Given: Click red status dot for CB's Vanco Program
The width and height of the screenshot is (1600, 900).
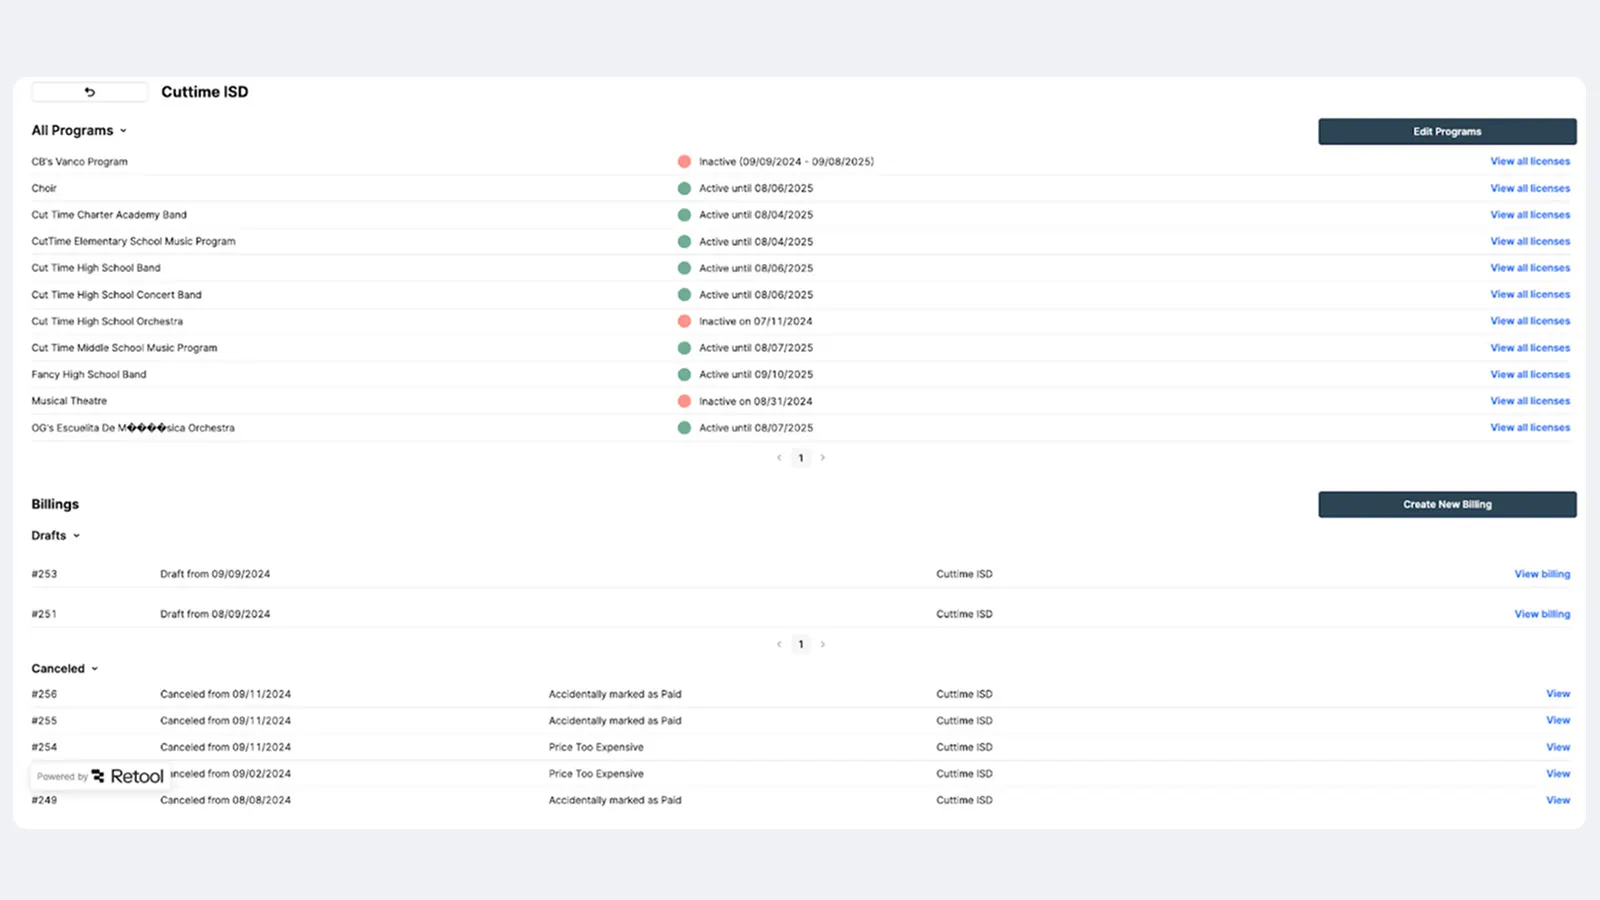Looking at the screenshot, I should (x=684, y=161).
